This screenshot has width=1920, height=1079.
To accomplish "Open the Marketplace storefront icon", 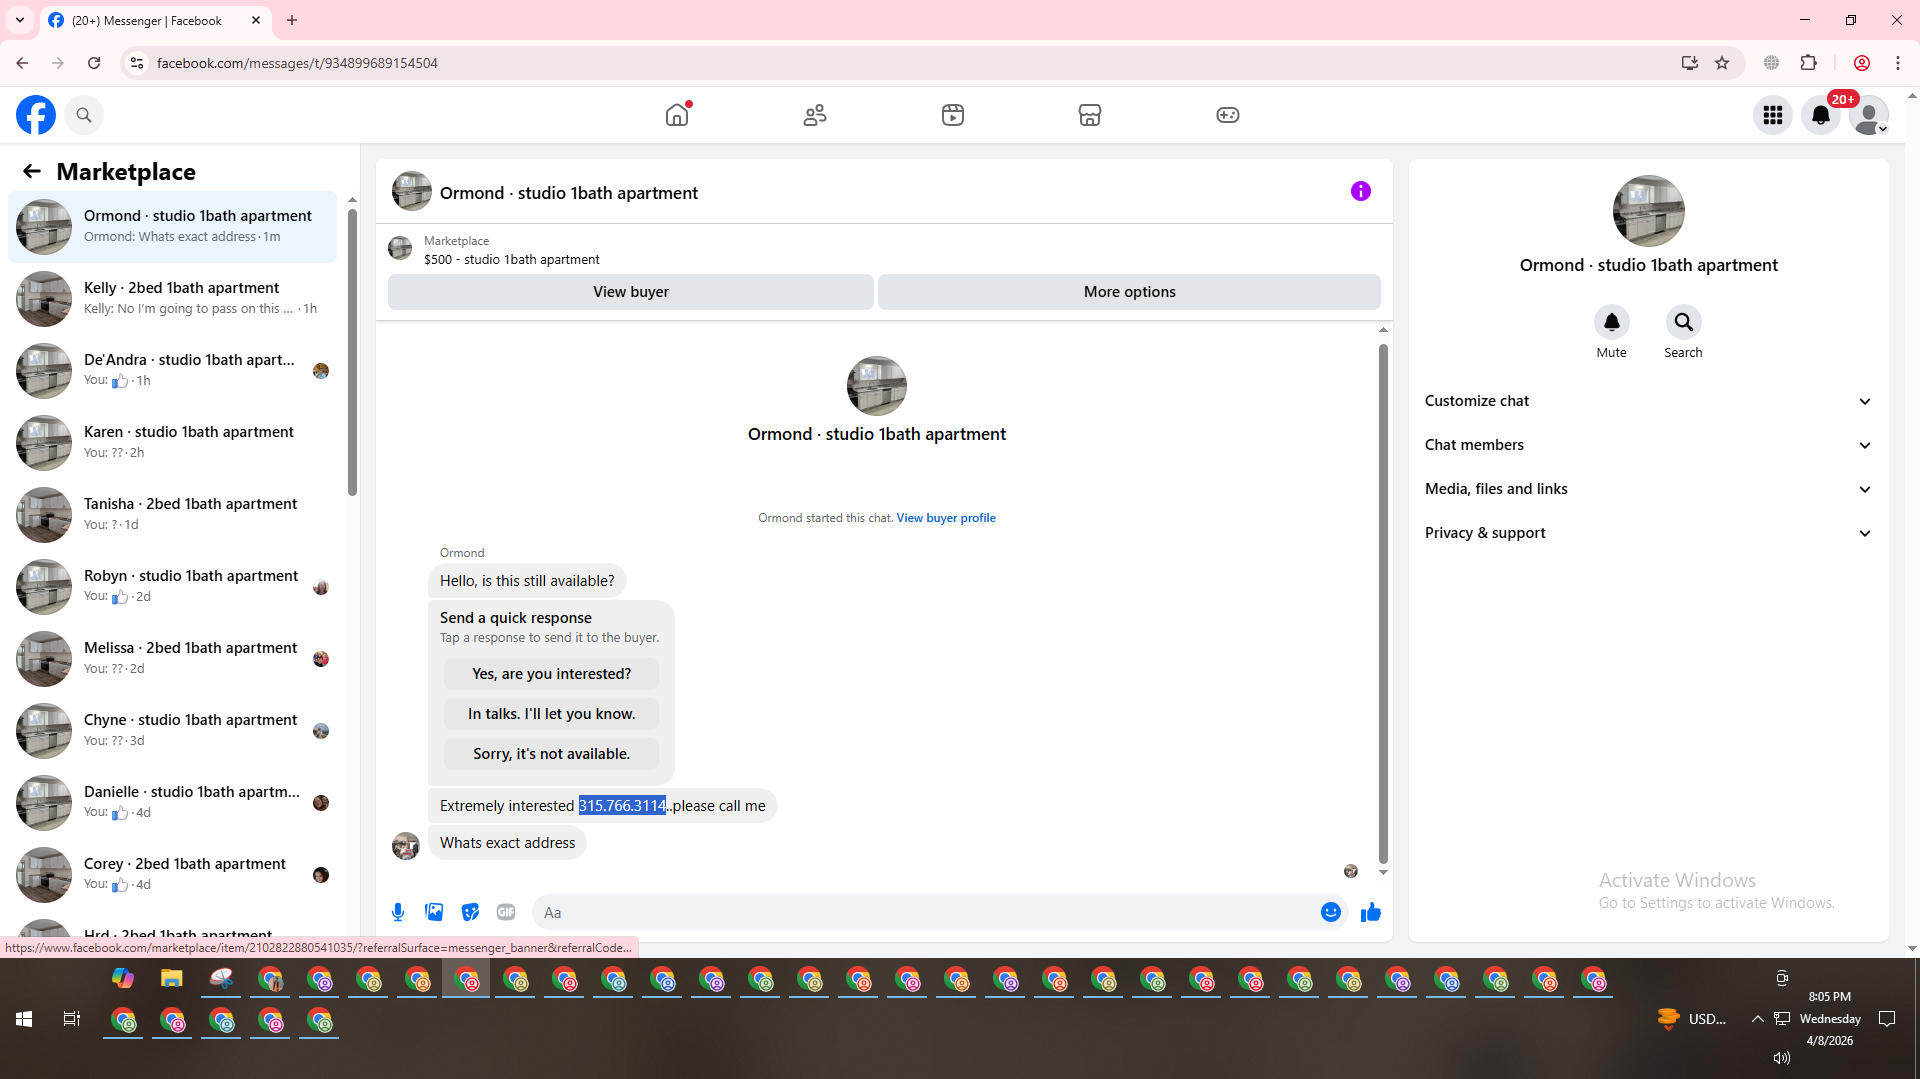I will 1090,115.
